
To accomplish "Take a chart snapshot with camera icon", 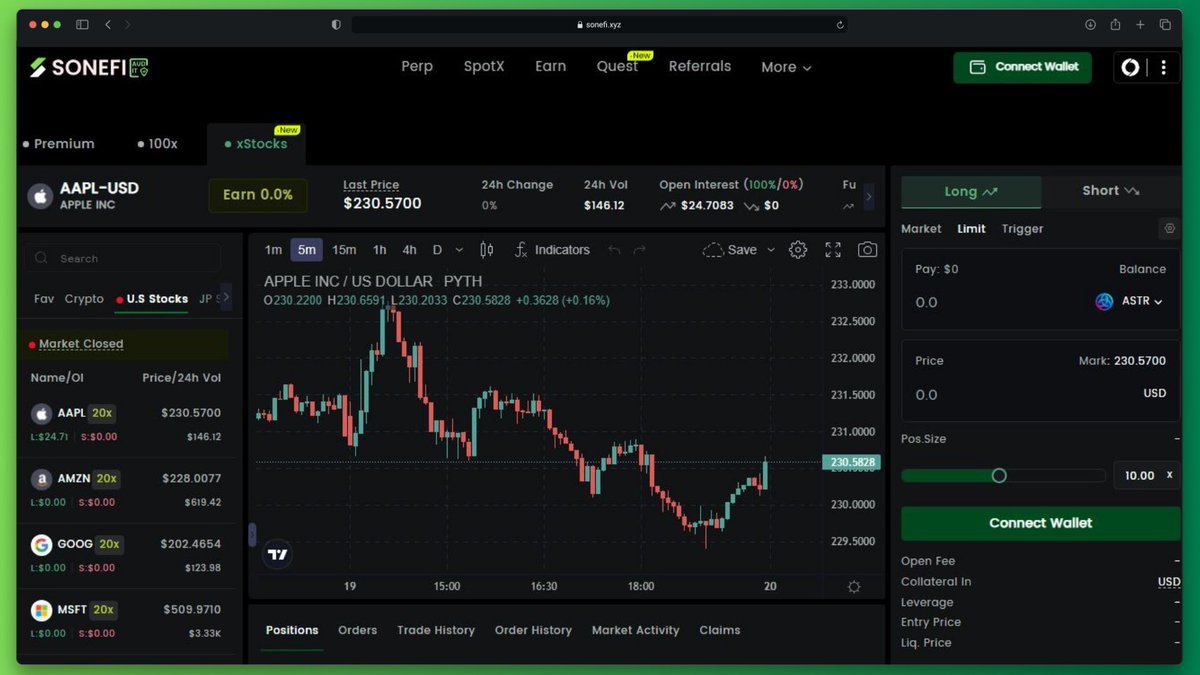I will click(x=867, y=250).
